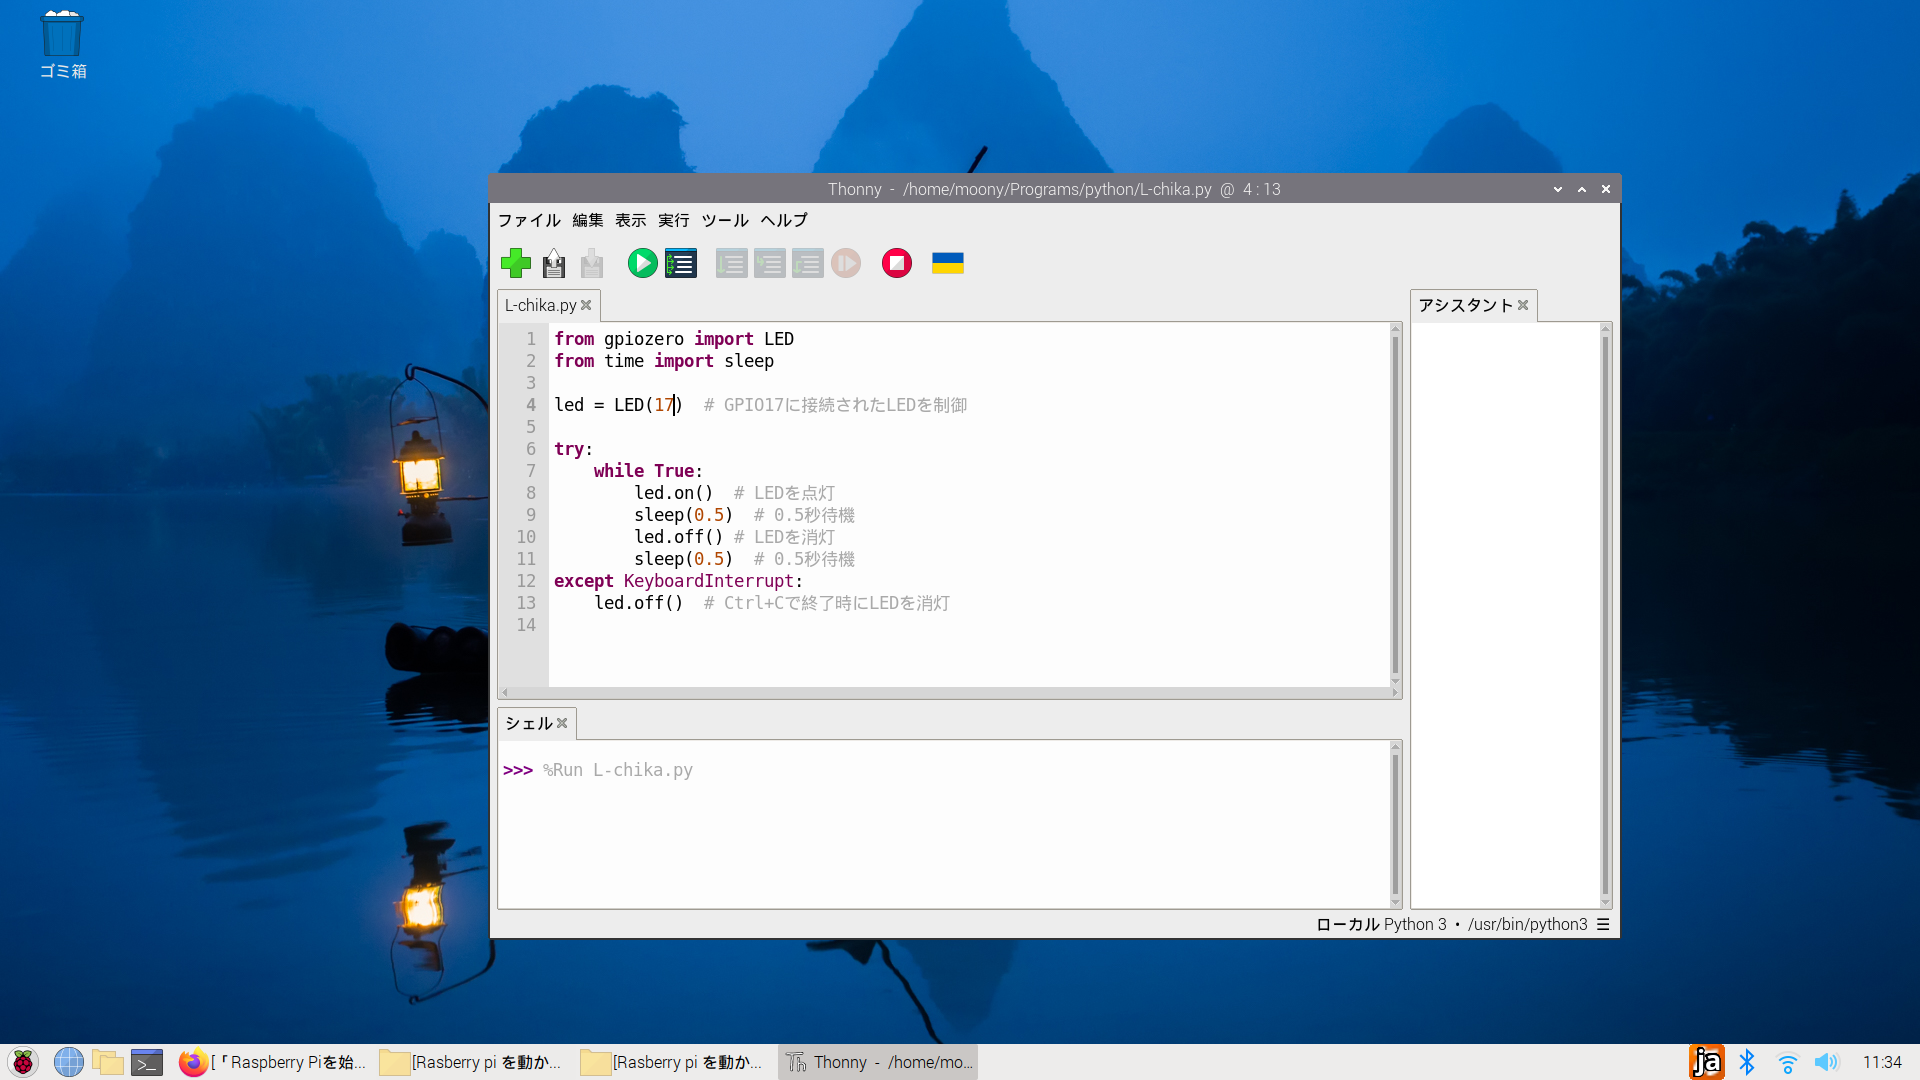Click the Step over debug icon
1920x1080 pixels.
point(731,263)
